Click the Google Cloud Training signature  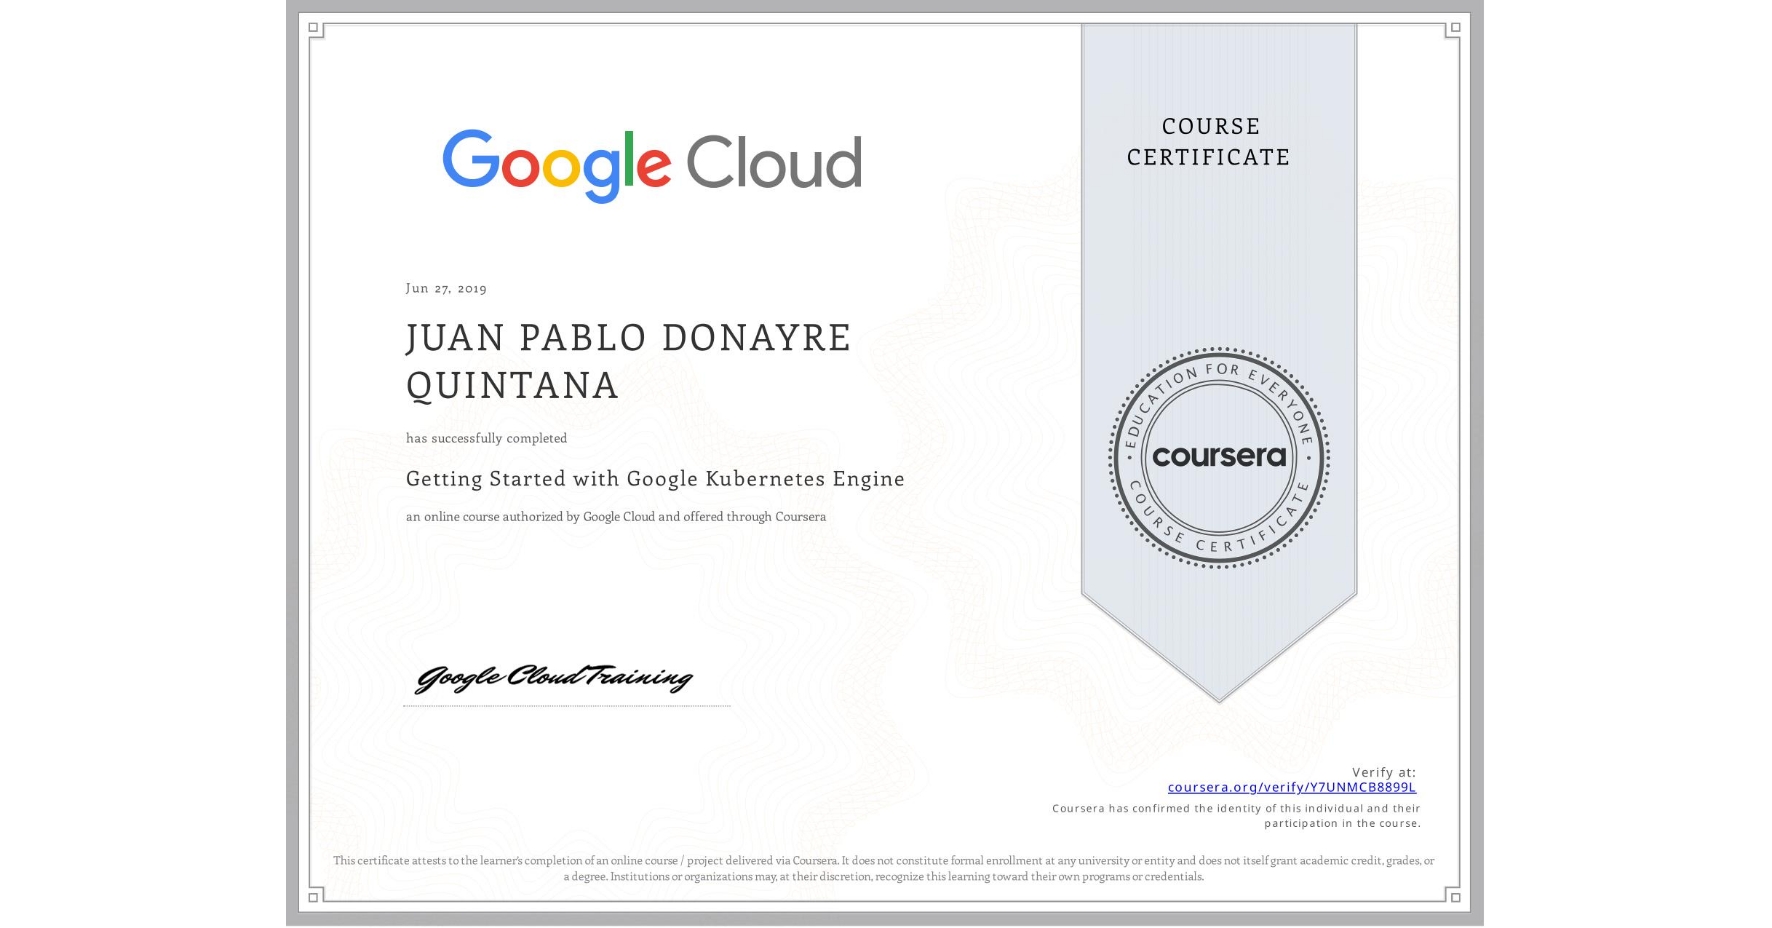click(552, 679)
